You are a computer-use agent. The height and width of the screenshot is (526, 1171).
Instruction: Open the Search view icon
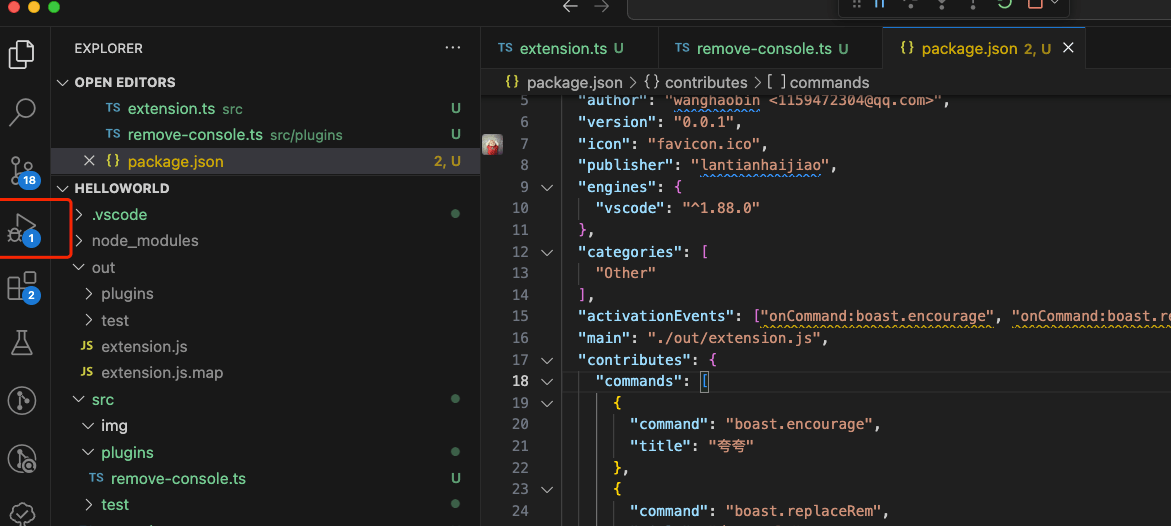[x=22, y=112]
